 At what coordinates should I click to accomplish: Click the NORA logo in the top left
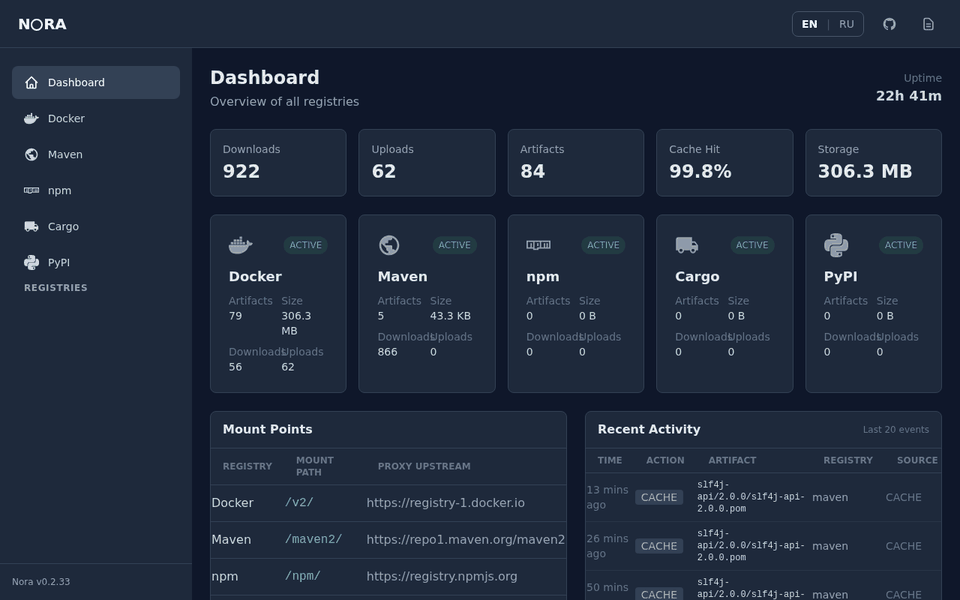[x=42, y=23]
